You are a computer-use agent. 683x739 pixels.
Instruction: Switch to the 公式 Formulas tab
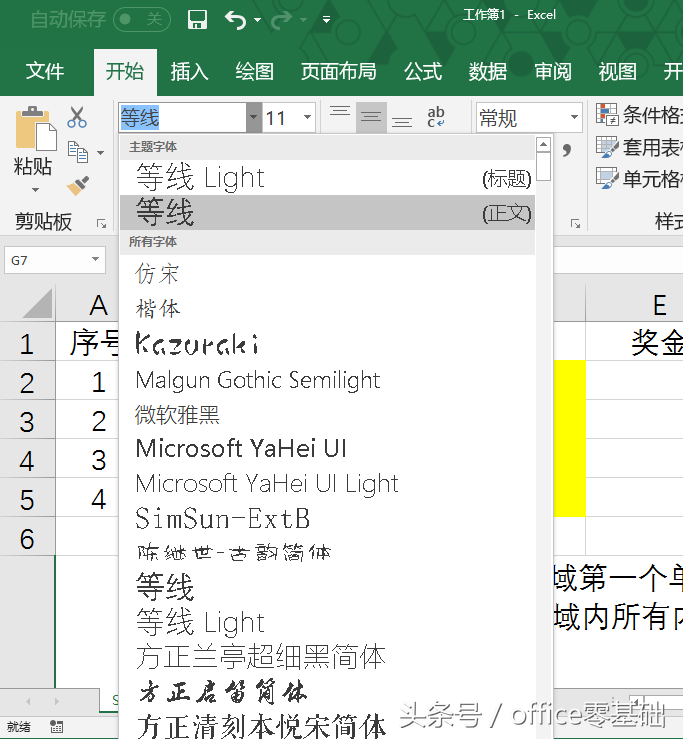[x=423, y=72]
